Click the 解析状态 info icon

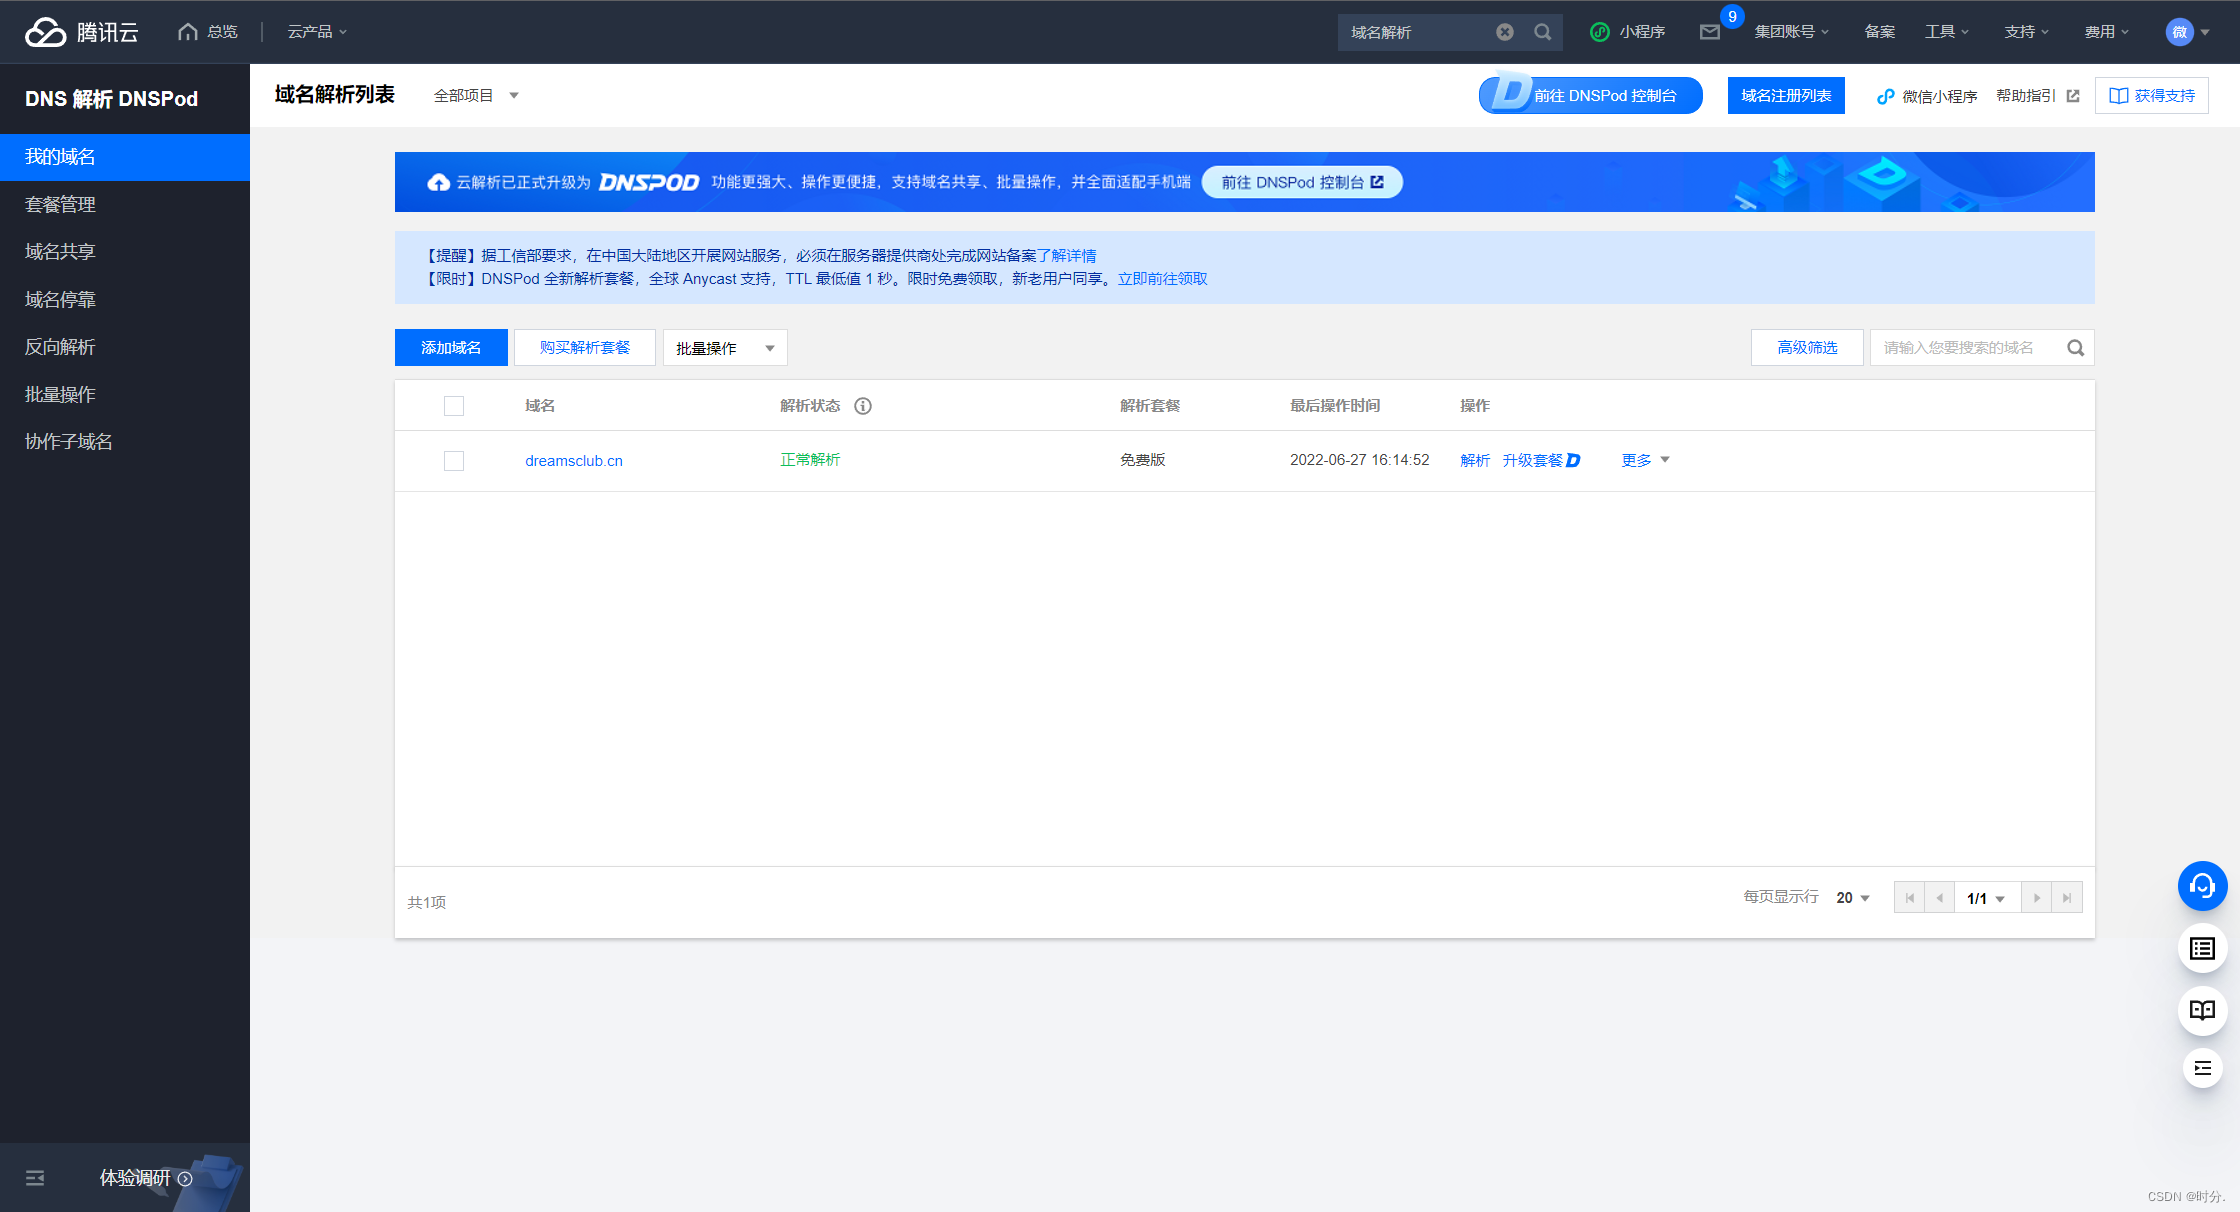click(863, 406)
